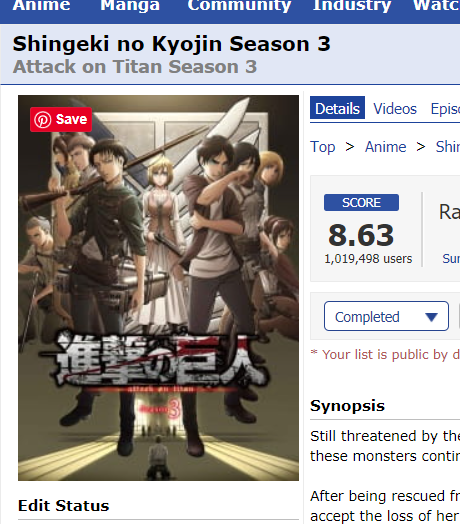The height and width of the screenshot is (524, 460).
Task: Click the Anime breadcrumb link
Action: click(x=385, y=147)
